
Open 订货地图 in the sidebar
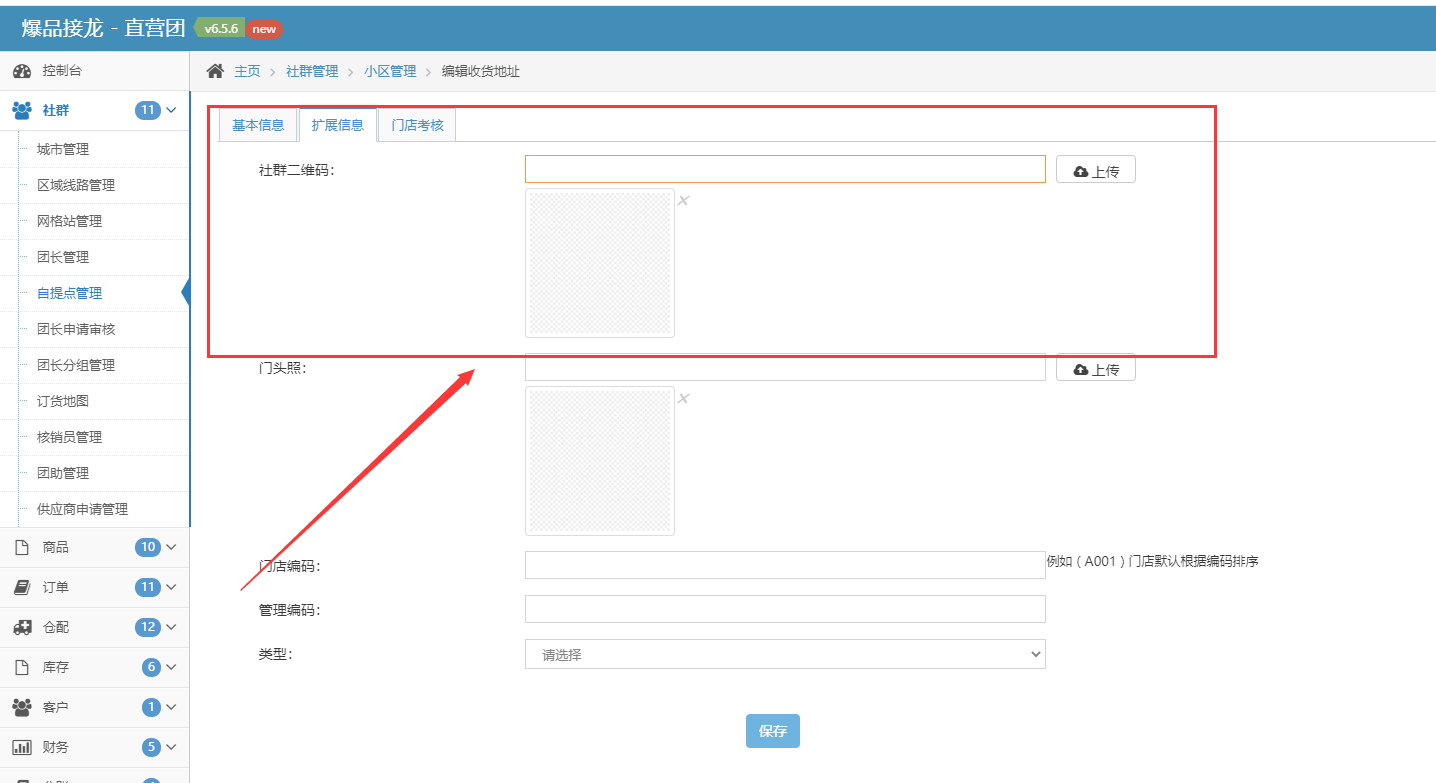(63, 401)
